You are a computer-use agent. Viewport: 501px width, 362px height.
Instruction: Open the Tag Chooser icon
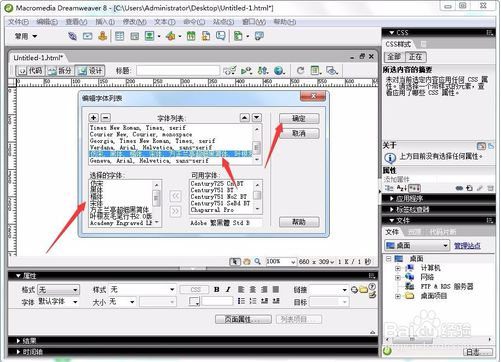[259, 36]
